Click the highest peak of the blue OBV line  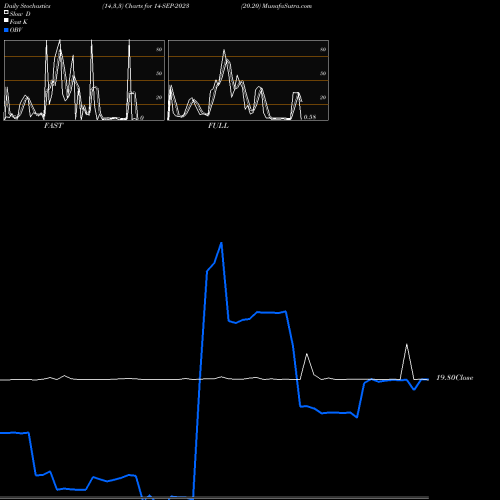[x=221, y=243]
